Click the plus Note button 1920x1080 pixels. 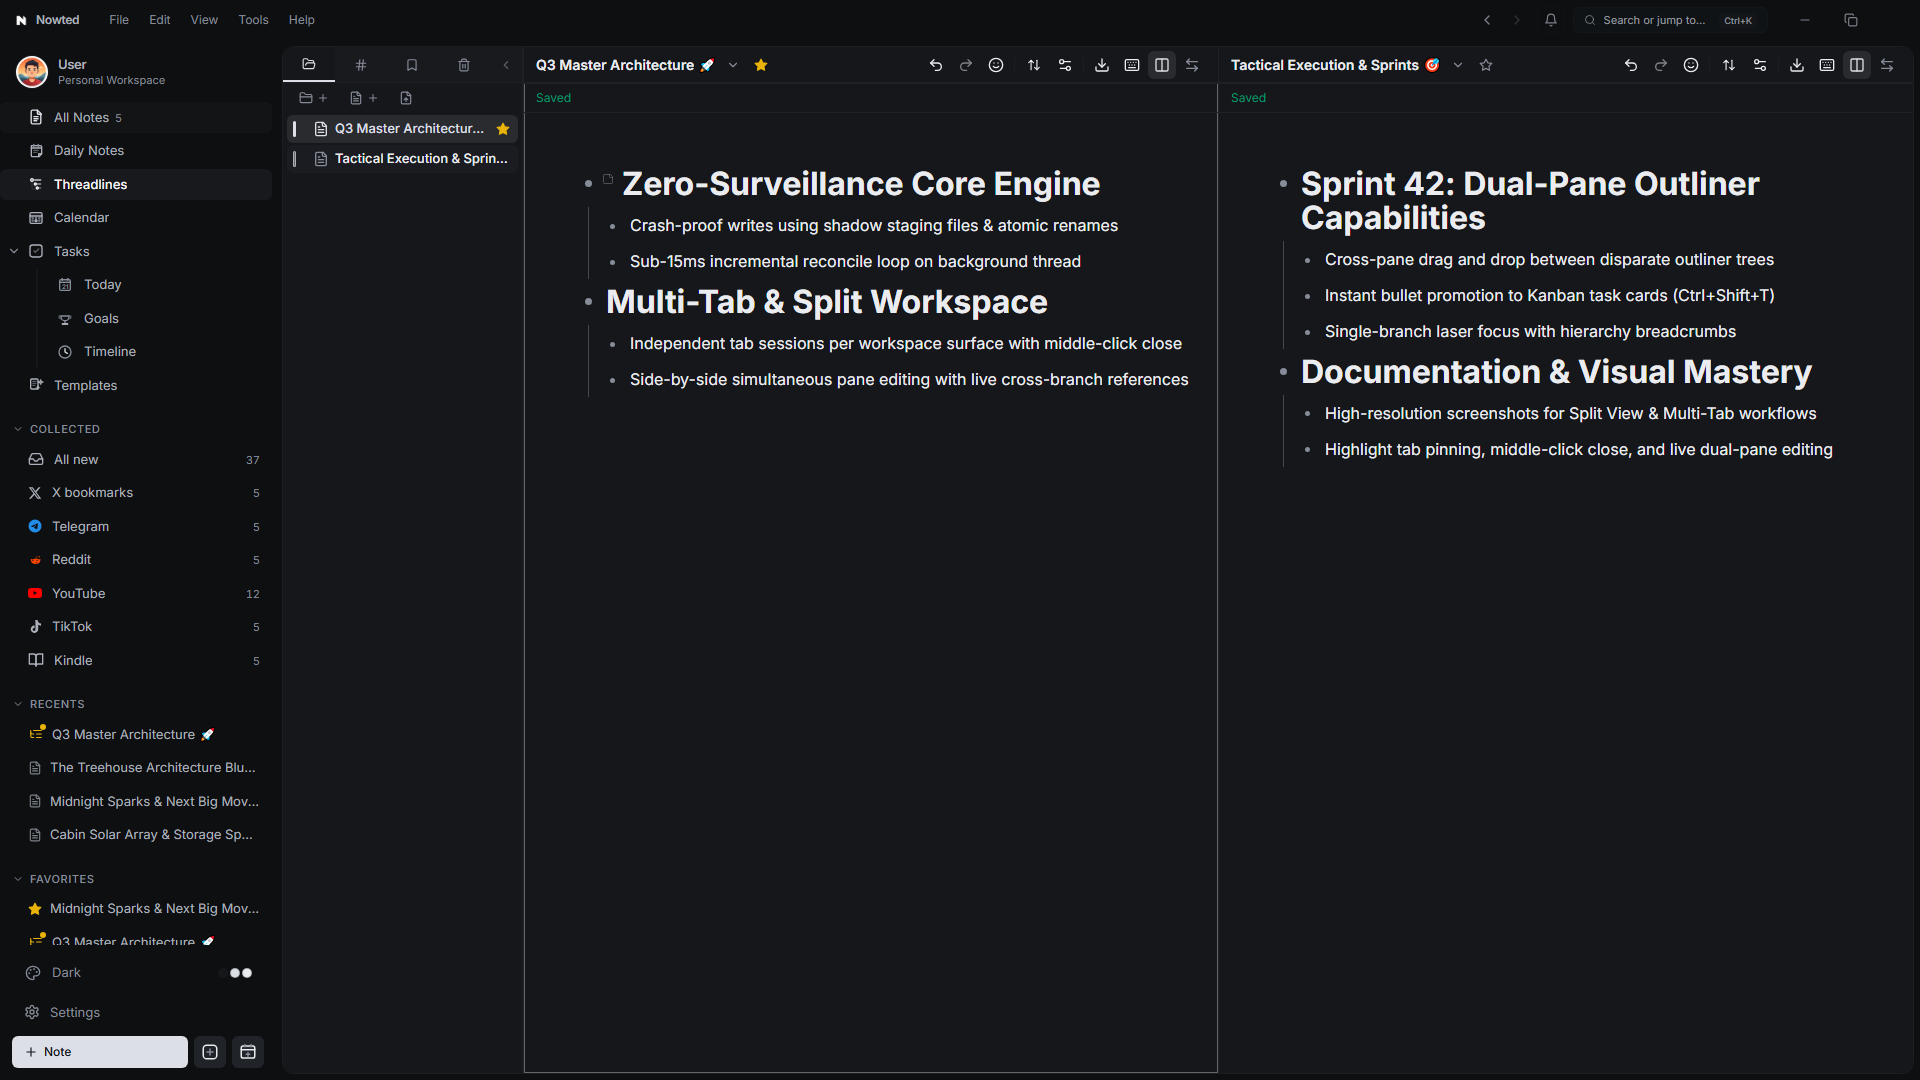pos(100,1052)
